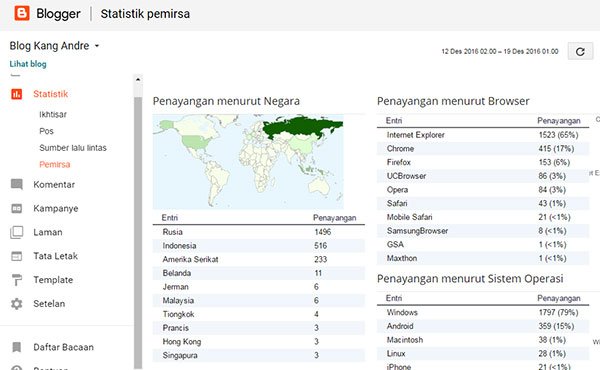Click the world map country chart

[248, 161]
